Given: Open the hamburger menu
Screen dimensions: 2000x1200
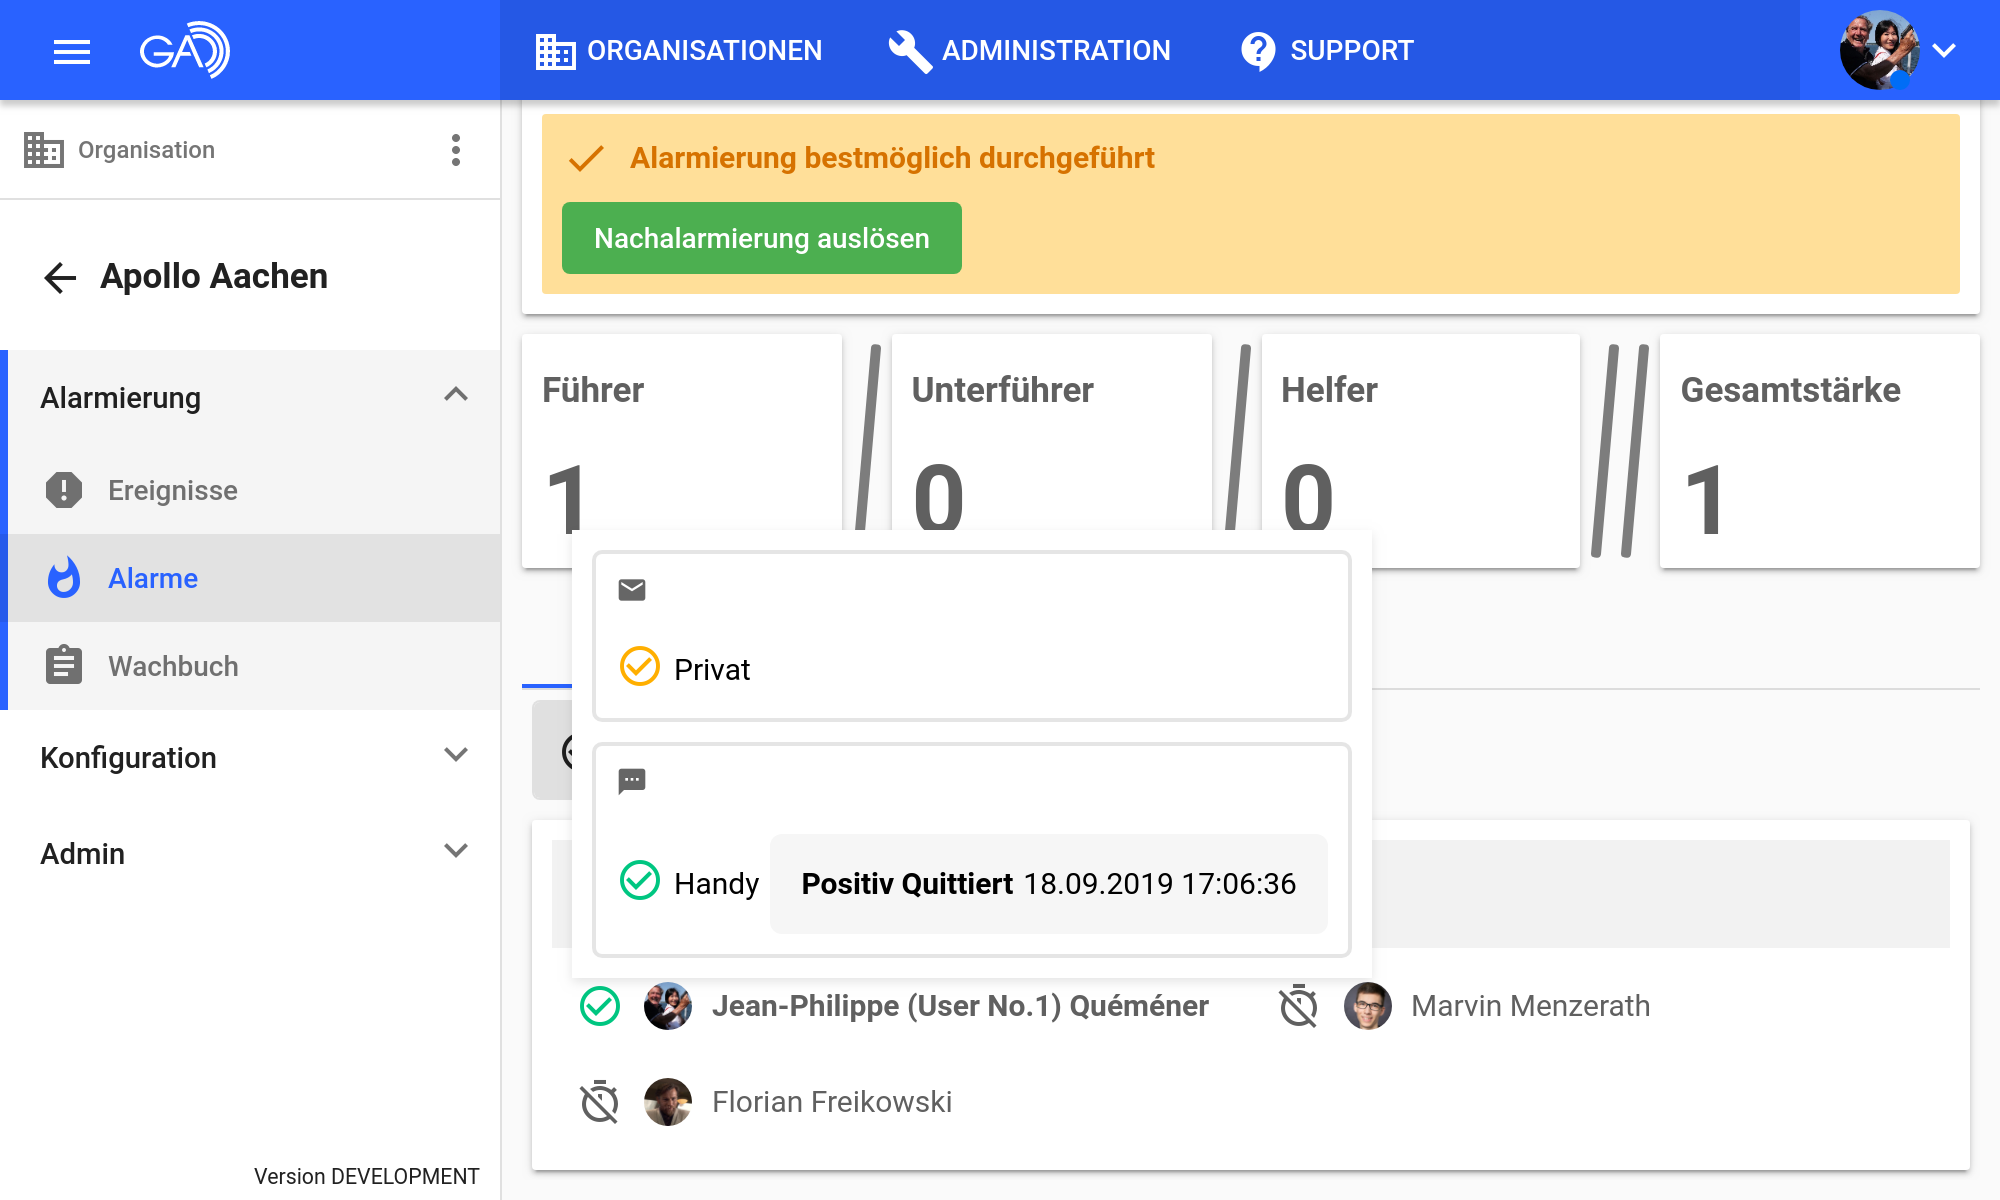Looking at the screenshot, I should coord(71,51).
